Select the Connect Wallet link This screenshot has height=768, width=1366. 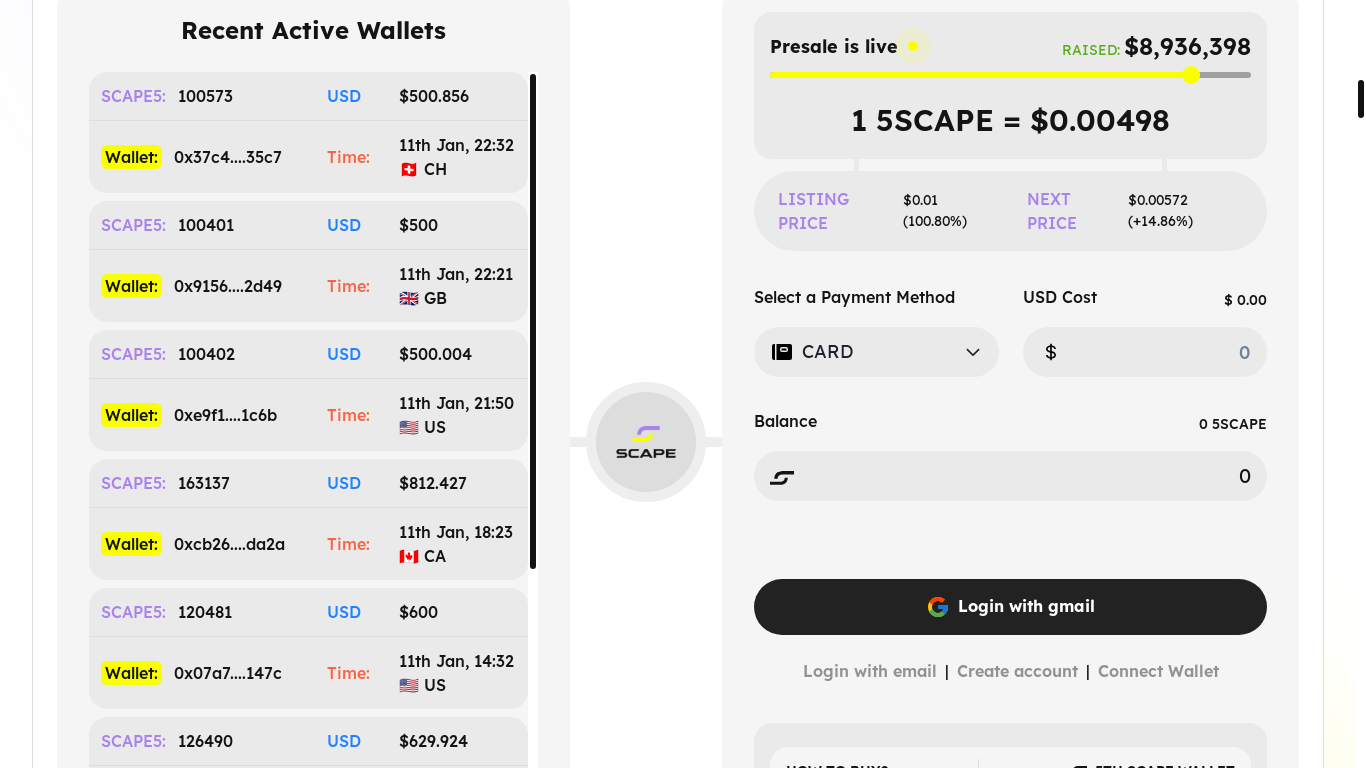1158,671
